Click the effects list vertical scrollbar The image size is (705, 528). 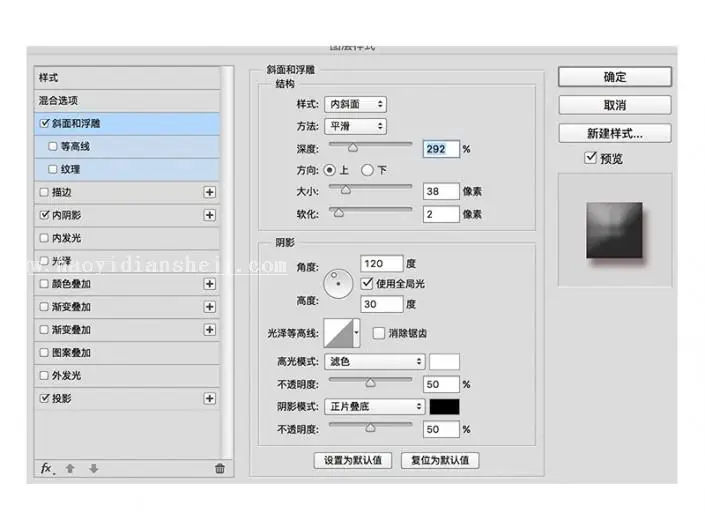pos(229,261)
